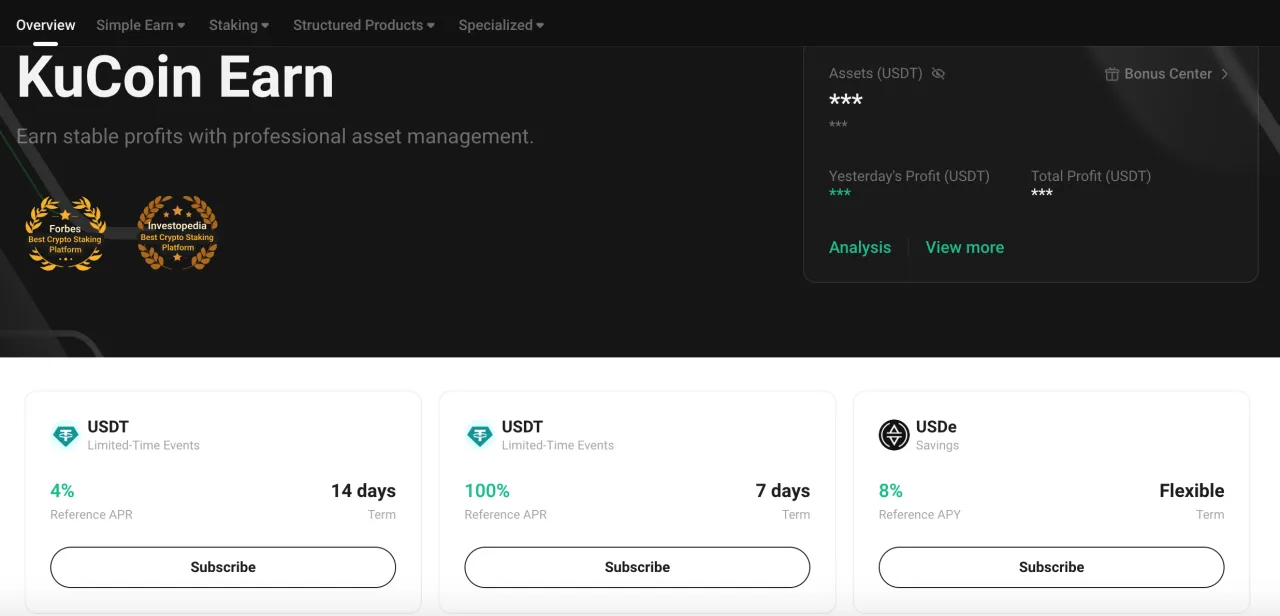This screenshot has height=616, width=1280.
Task: Click the chevron arrow next to Bonus Center
Action: click(1225, 74)
